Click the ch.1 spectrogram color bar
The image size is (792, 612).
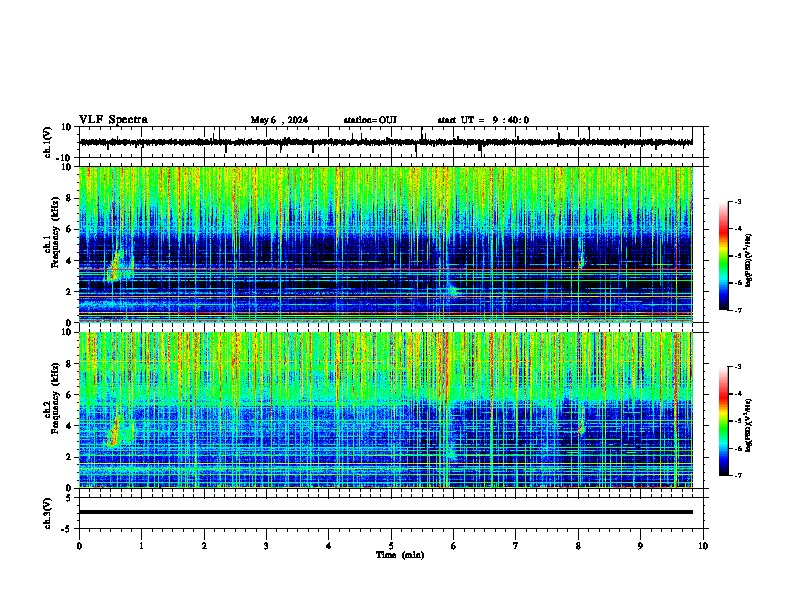click(x=723, y=256)
